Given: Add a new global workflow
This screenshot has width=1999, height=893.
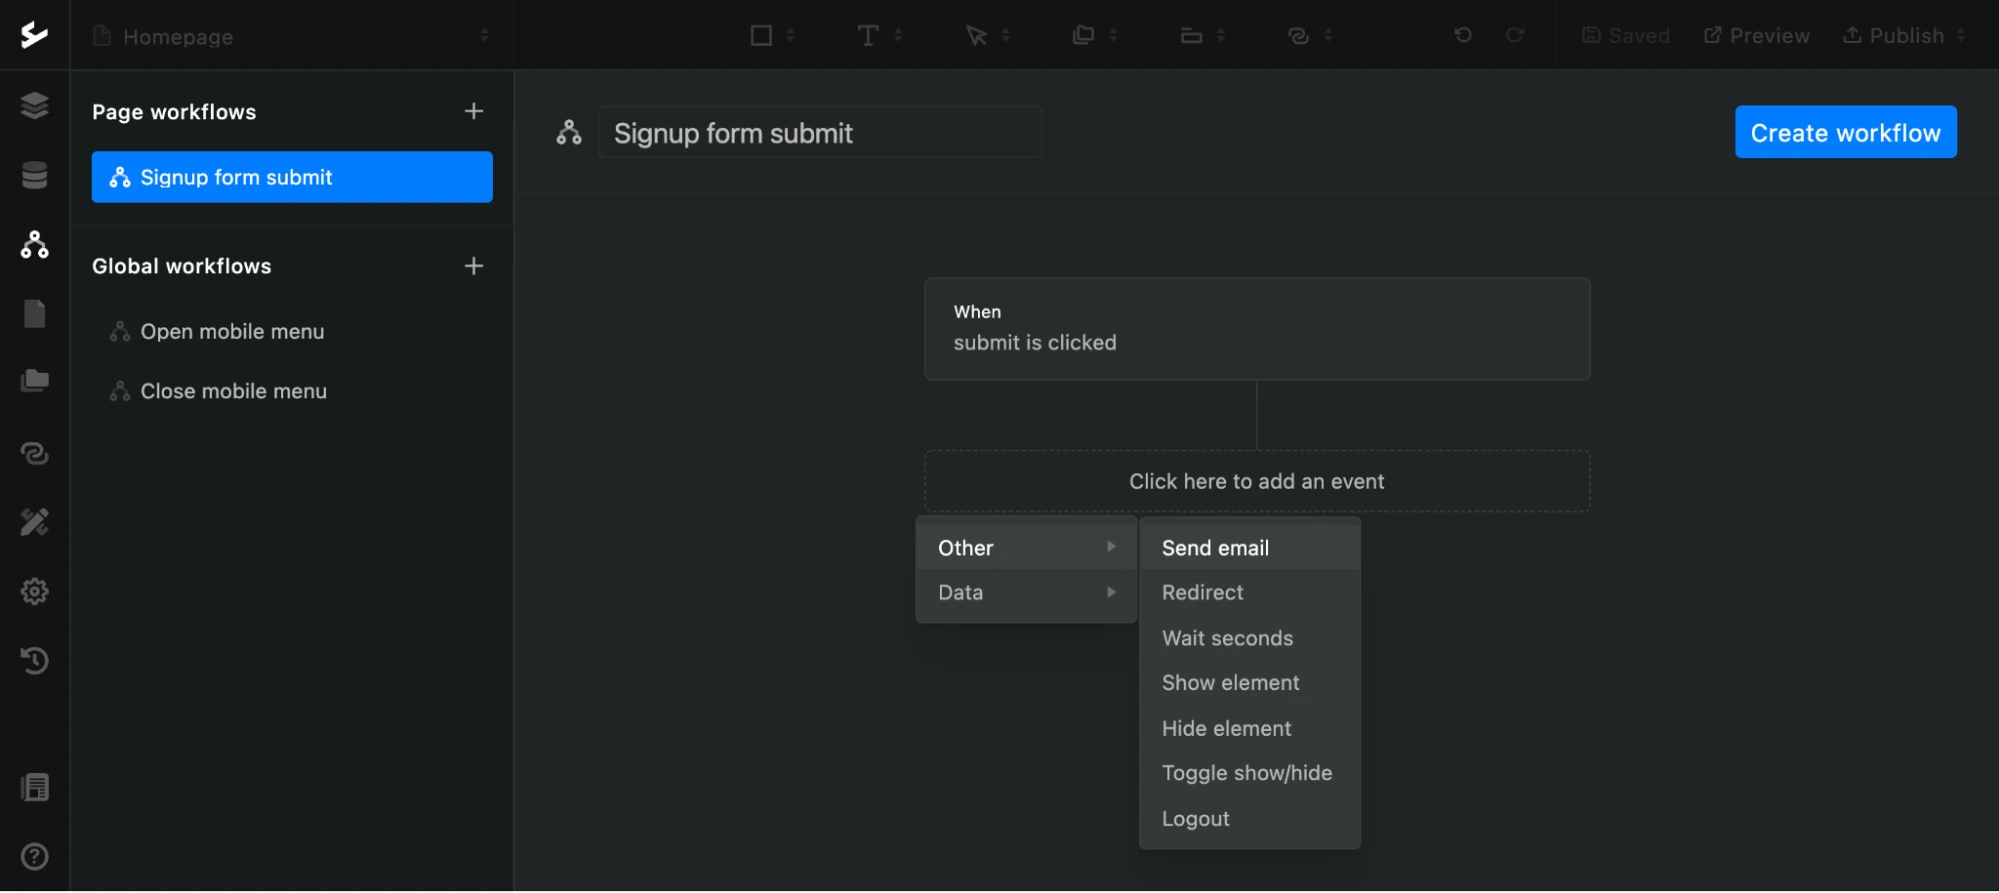Looking at the screenshot, I should pyautogui.click(x=474, y=266).
